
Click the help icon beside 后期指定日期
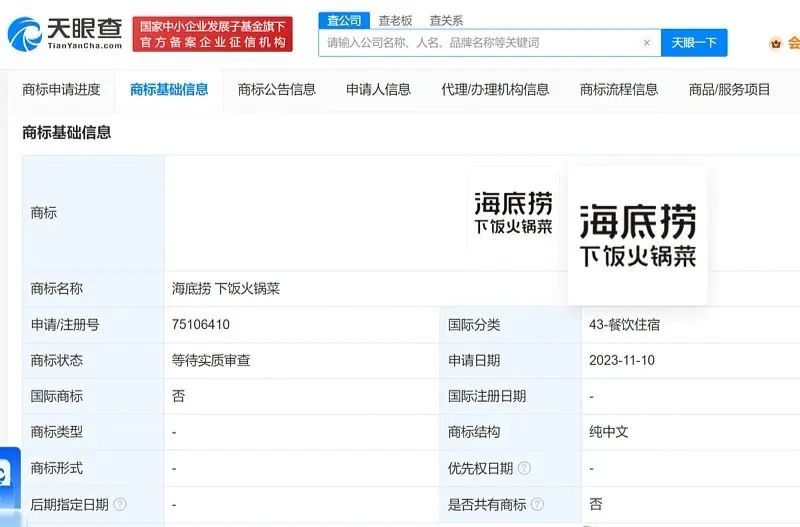tap(120, 505)
